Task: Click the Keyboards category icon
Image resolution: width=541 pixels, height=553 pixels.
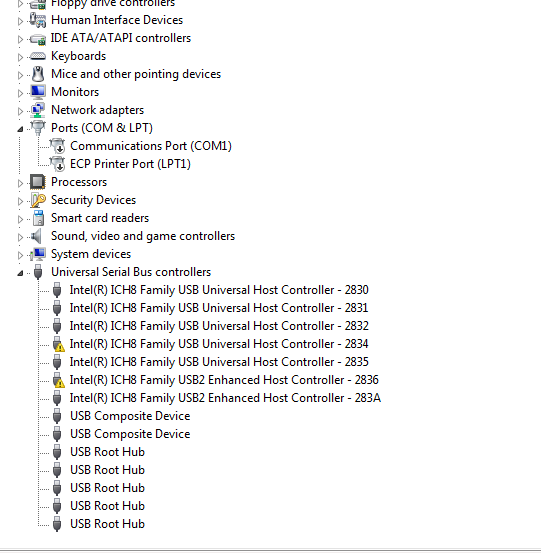Action: [38, 56]
